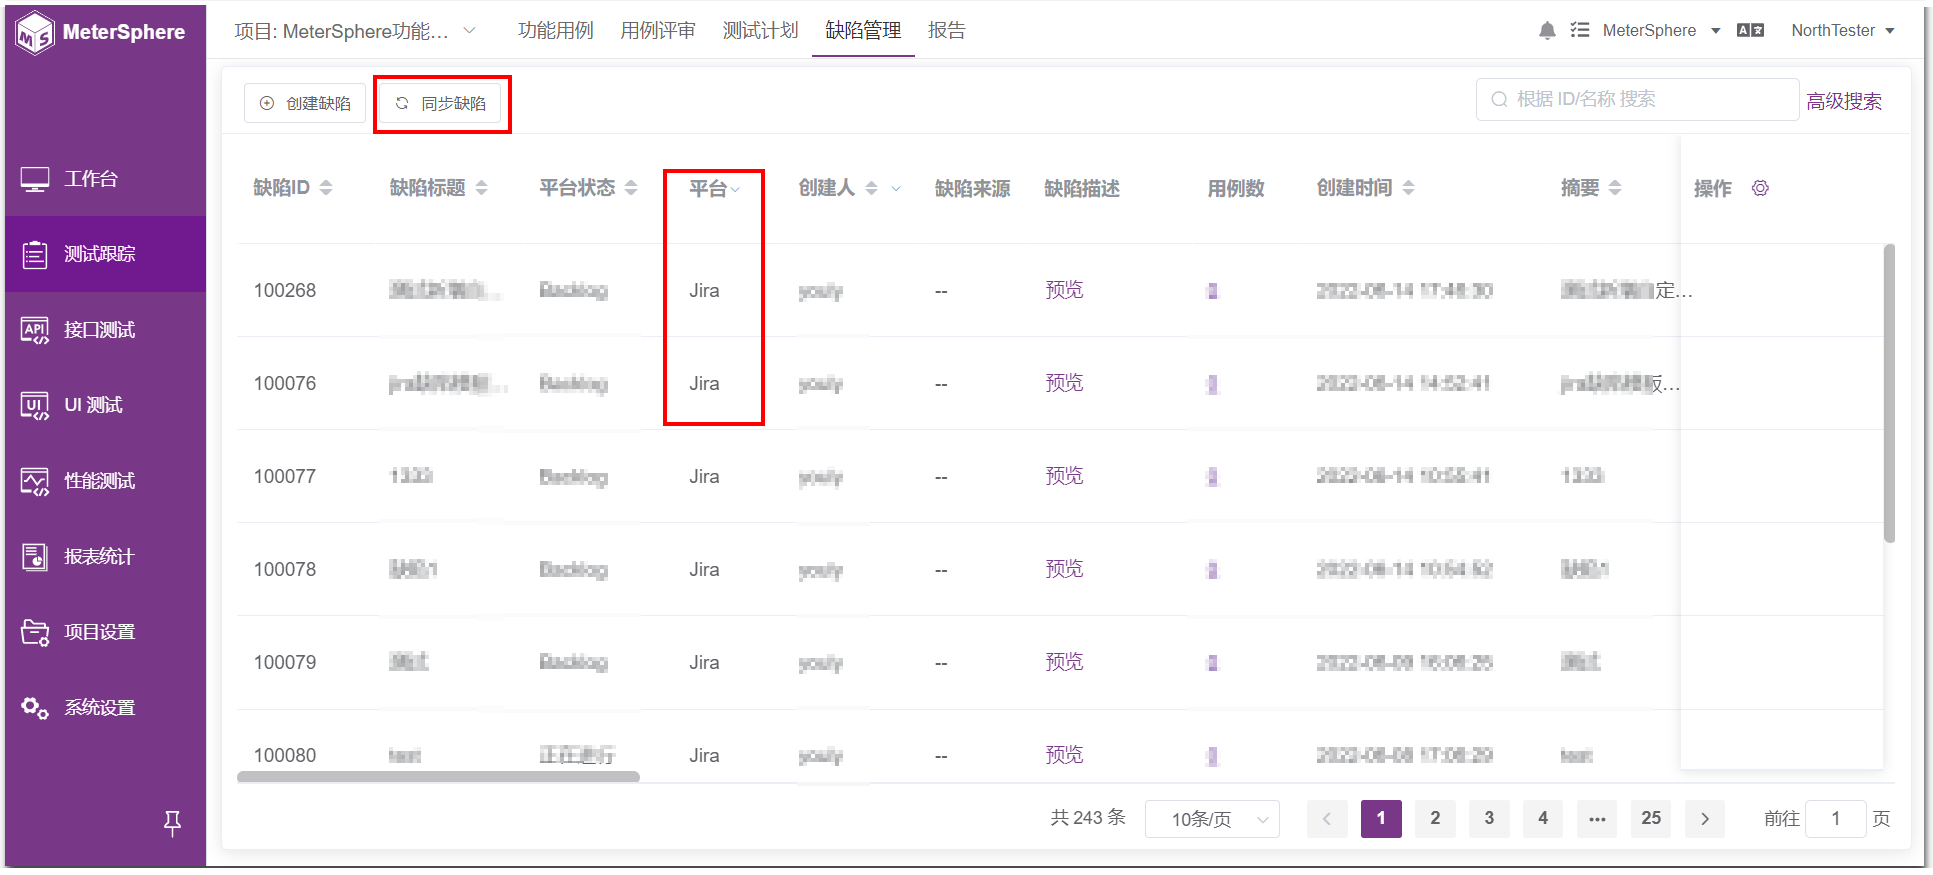Open UI 测试 in the sidebar

click(106, 405)
